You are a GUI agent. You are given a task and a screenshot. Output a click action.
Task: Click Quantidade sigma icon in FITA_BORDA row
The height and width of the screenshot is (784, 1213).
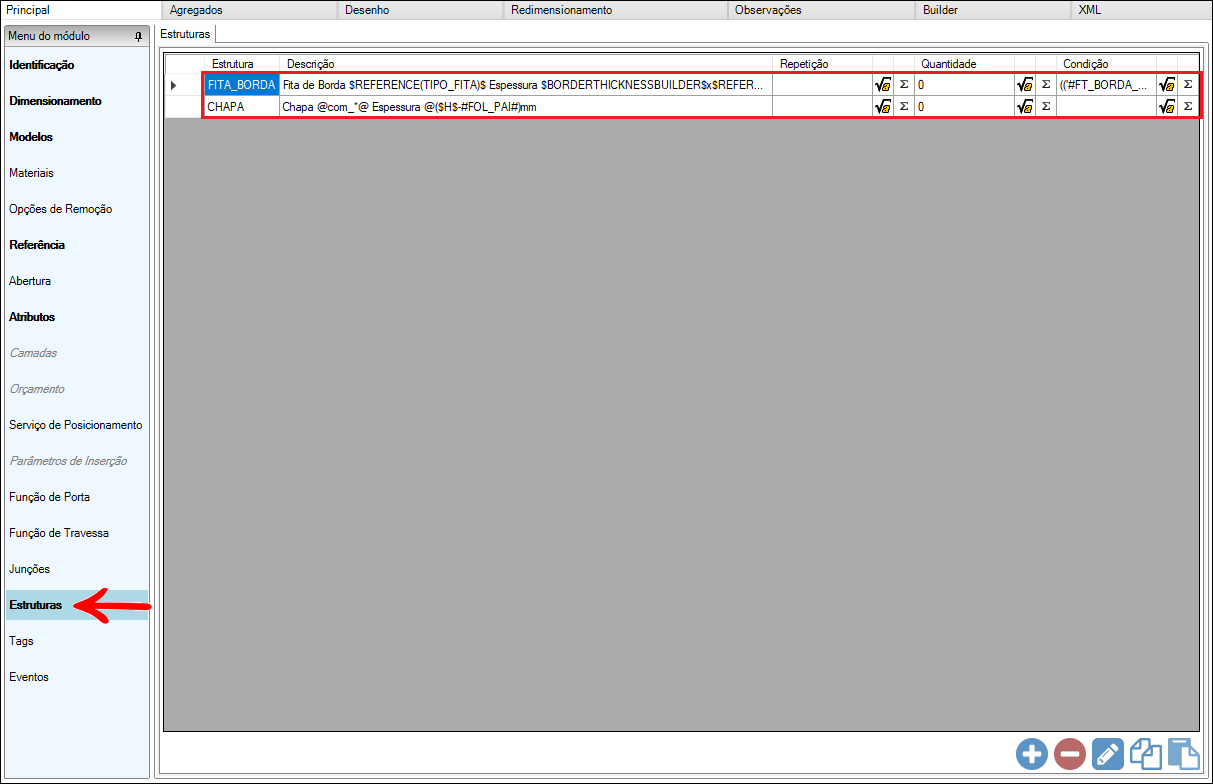click(x=1046, y=85)
